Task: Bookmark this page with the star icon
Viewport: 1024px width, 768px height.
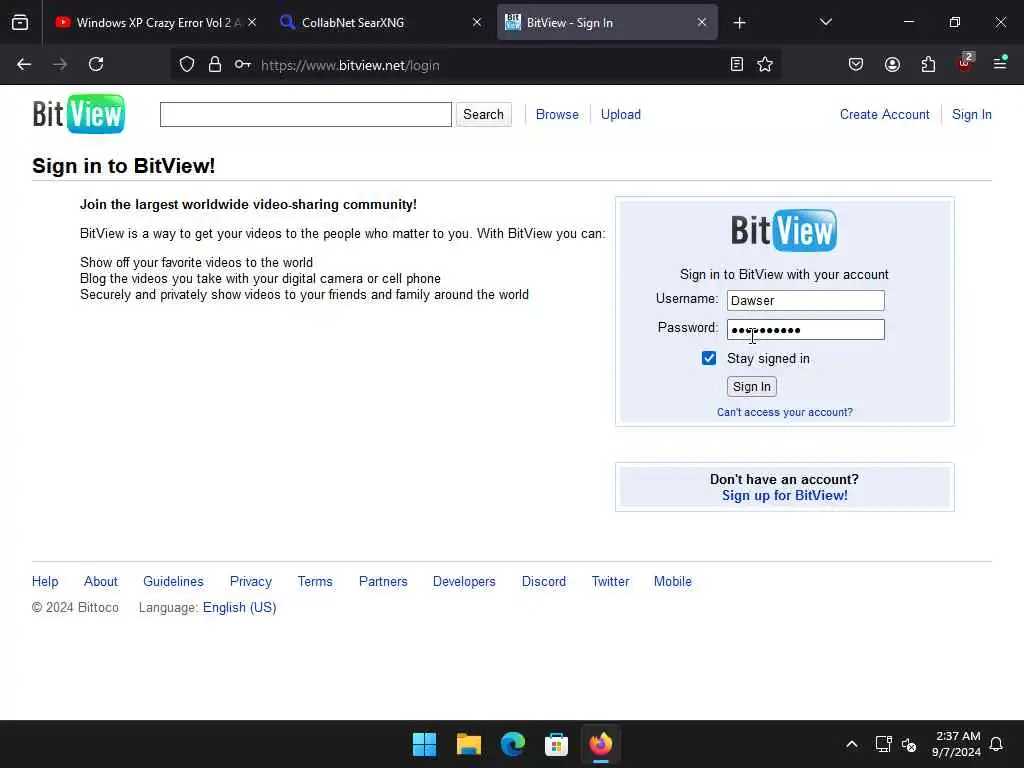Action: (x=765, y=65)
